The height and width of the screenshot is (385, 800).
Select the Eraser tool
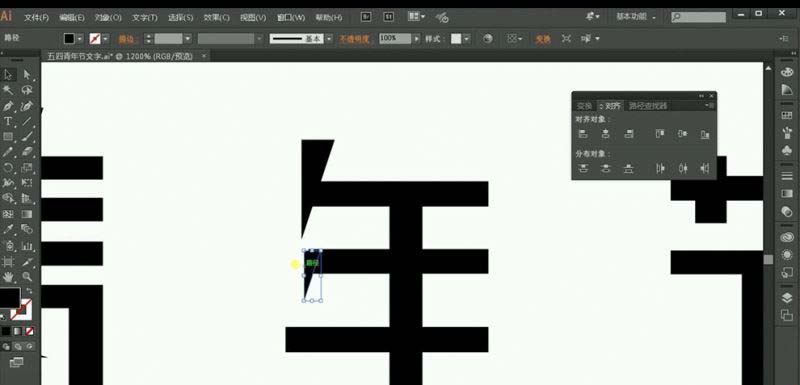point(27,152)
